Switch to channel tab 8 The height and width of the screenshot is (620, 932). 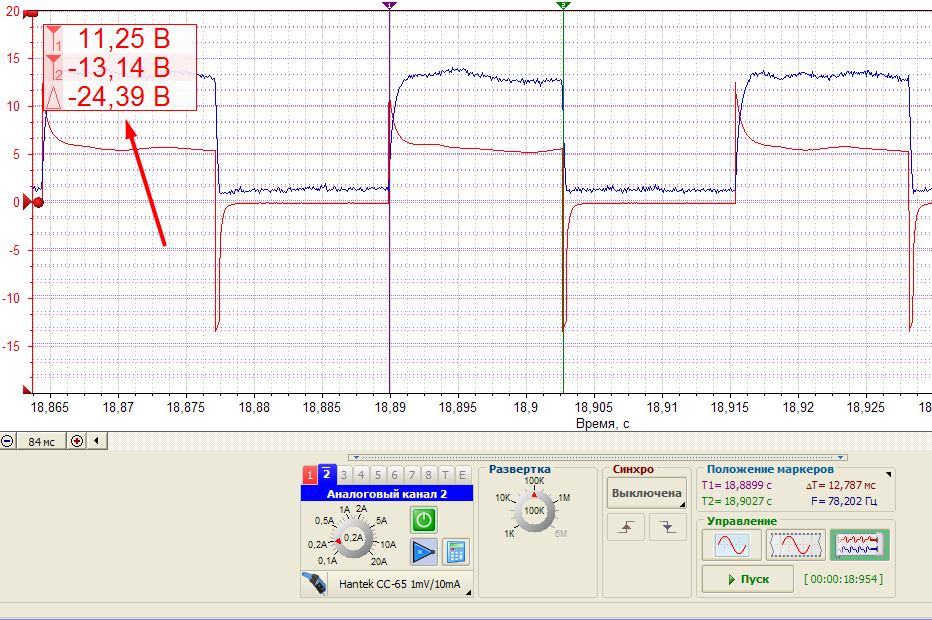pyautogui.click(x=428, y=475)
